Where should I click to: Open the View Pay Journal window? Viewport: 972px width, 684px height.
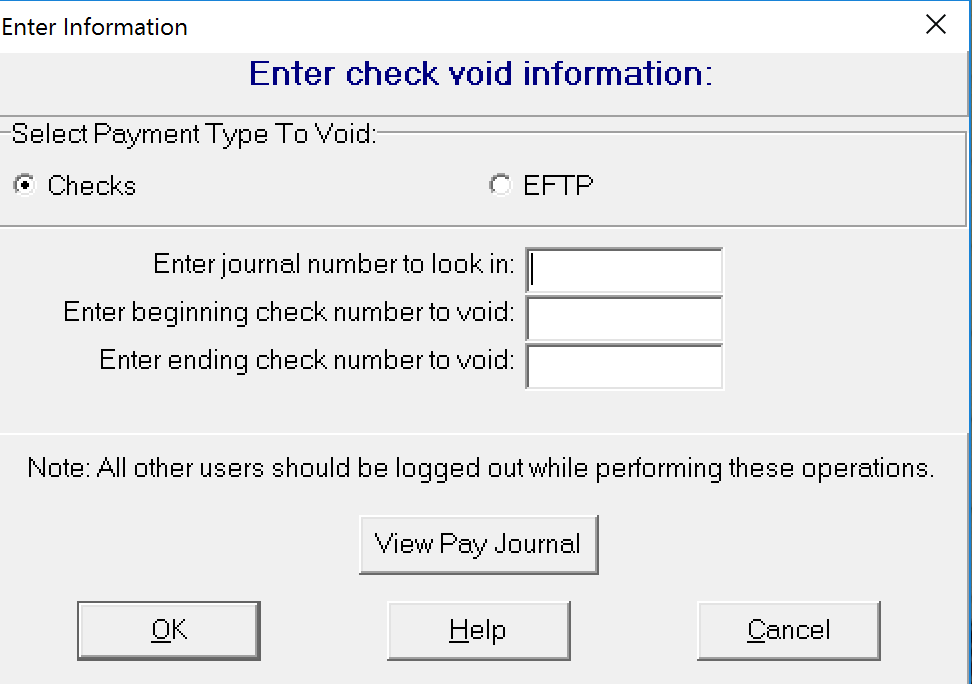[479, 544]
